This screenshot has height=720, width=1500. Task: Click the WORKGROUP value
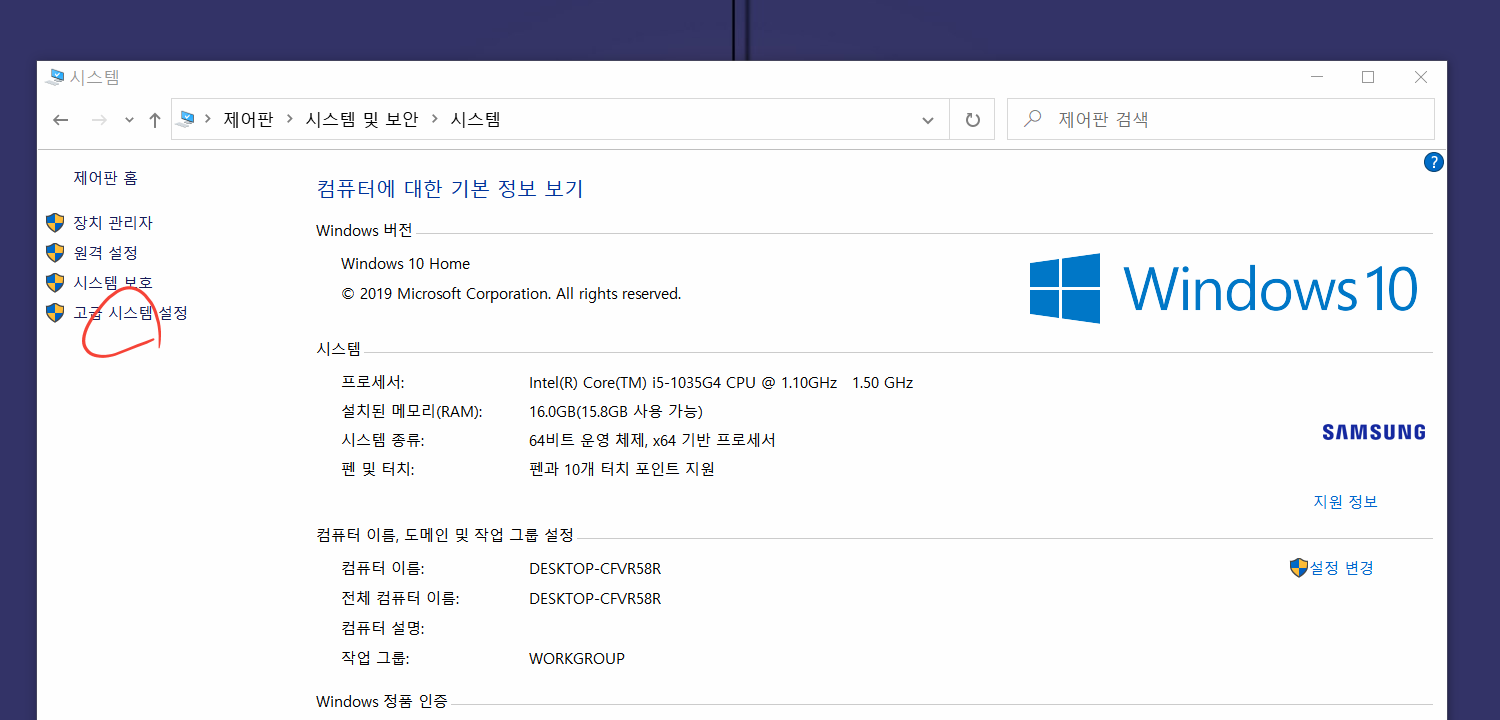pyautogui.click(x=577, y=659)
